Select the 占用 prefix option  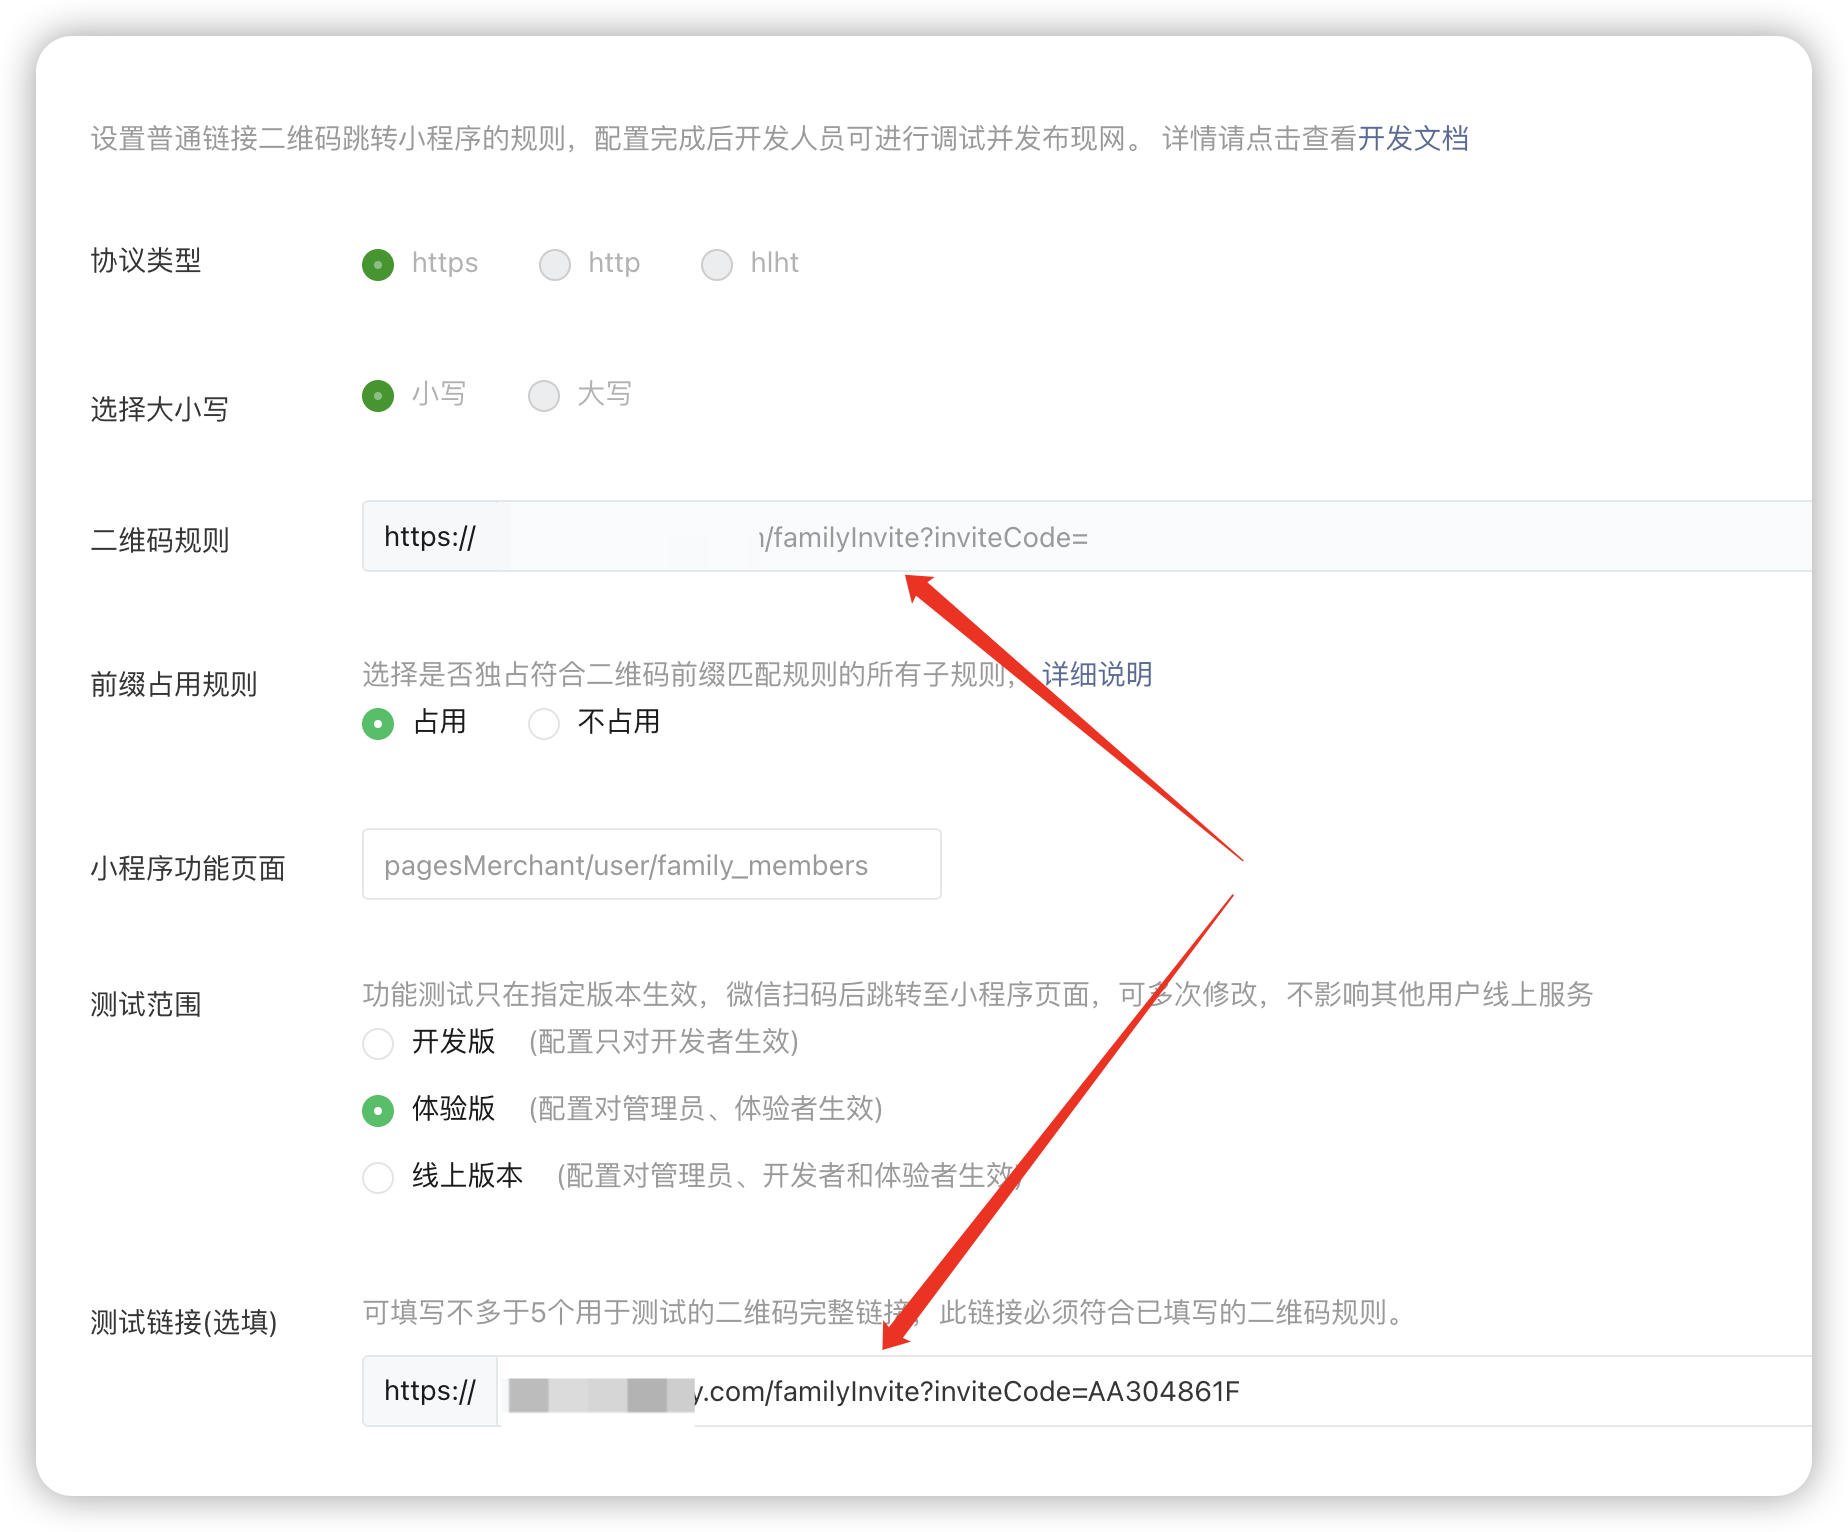pyautogui.click(x=378, y=724)
